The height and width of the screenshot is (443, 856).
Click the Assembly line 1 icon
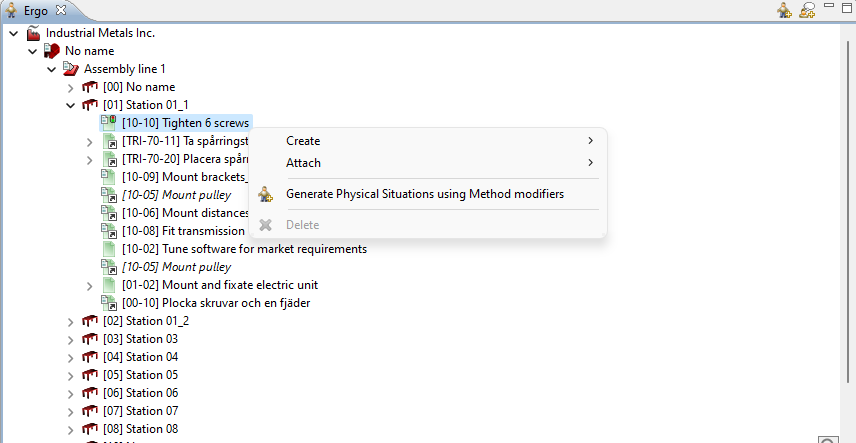click(x=71, y=69)
